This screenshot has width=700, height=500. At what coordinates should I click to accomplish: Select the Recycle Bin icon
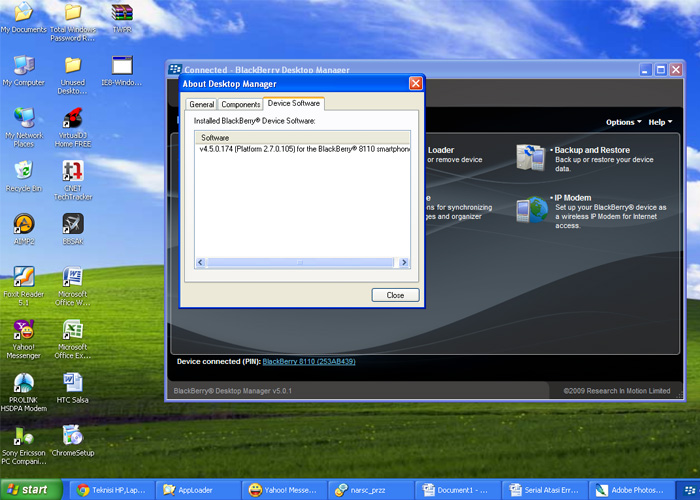pyautogui.click(x=23, y=171)
